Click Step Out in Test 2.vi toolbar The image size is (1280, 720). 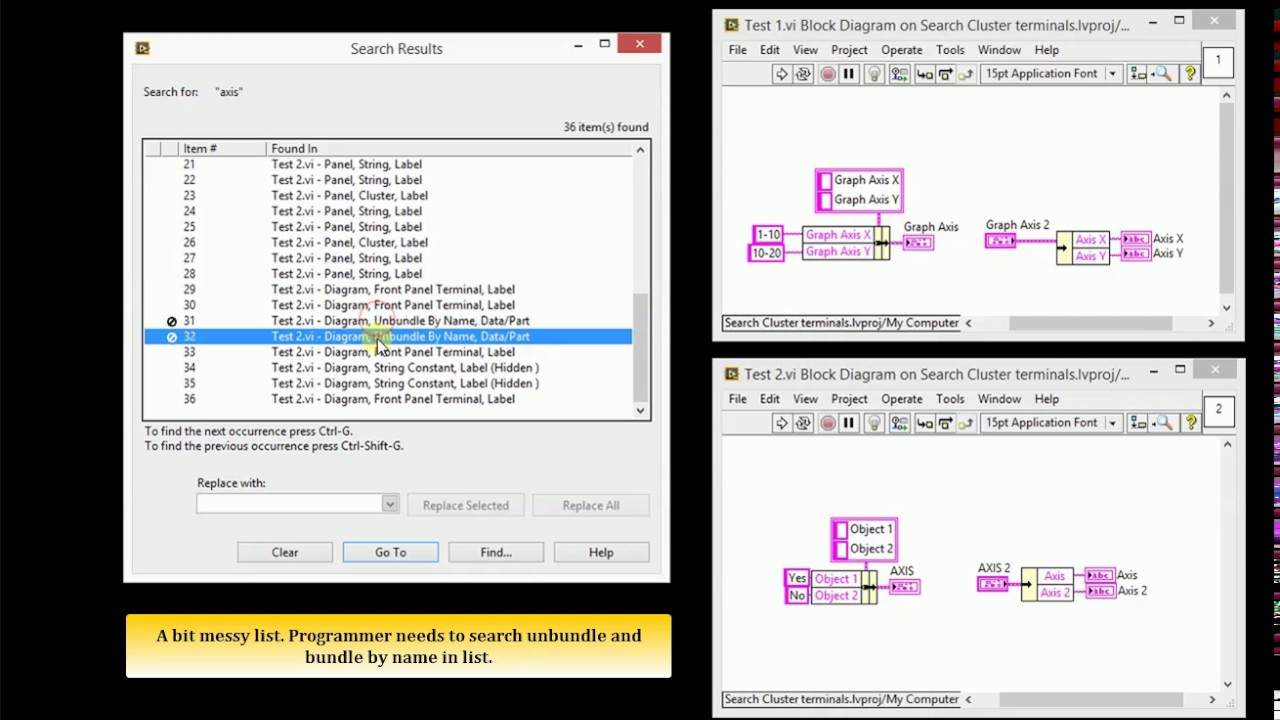click(x=965, y=423)
